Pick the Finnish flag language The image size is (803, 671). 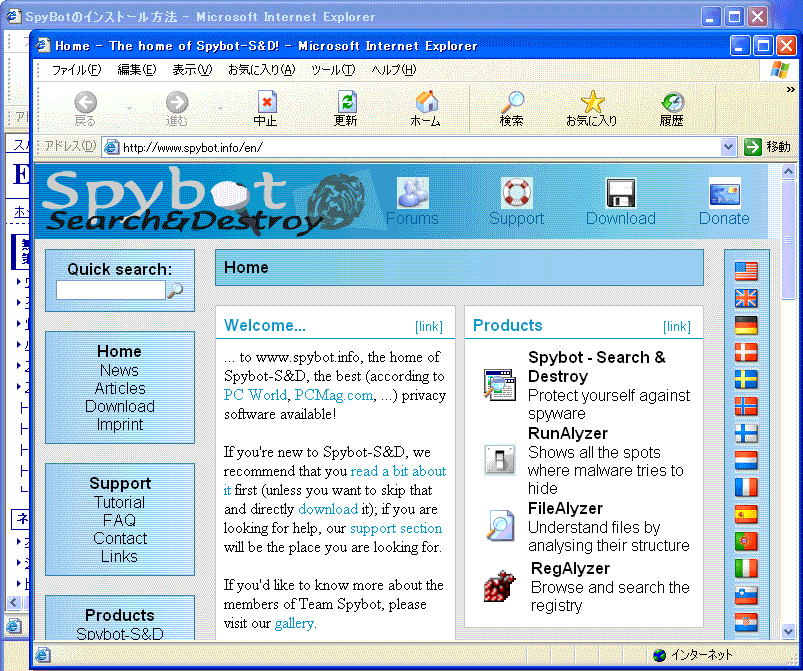tap(746, 433)
